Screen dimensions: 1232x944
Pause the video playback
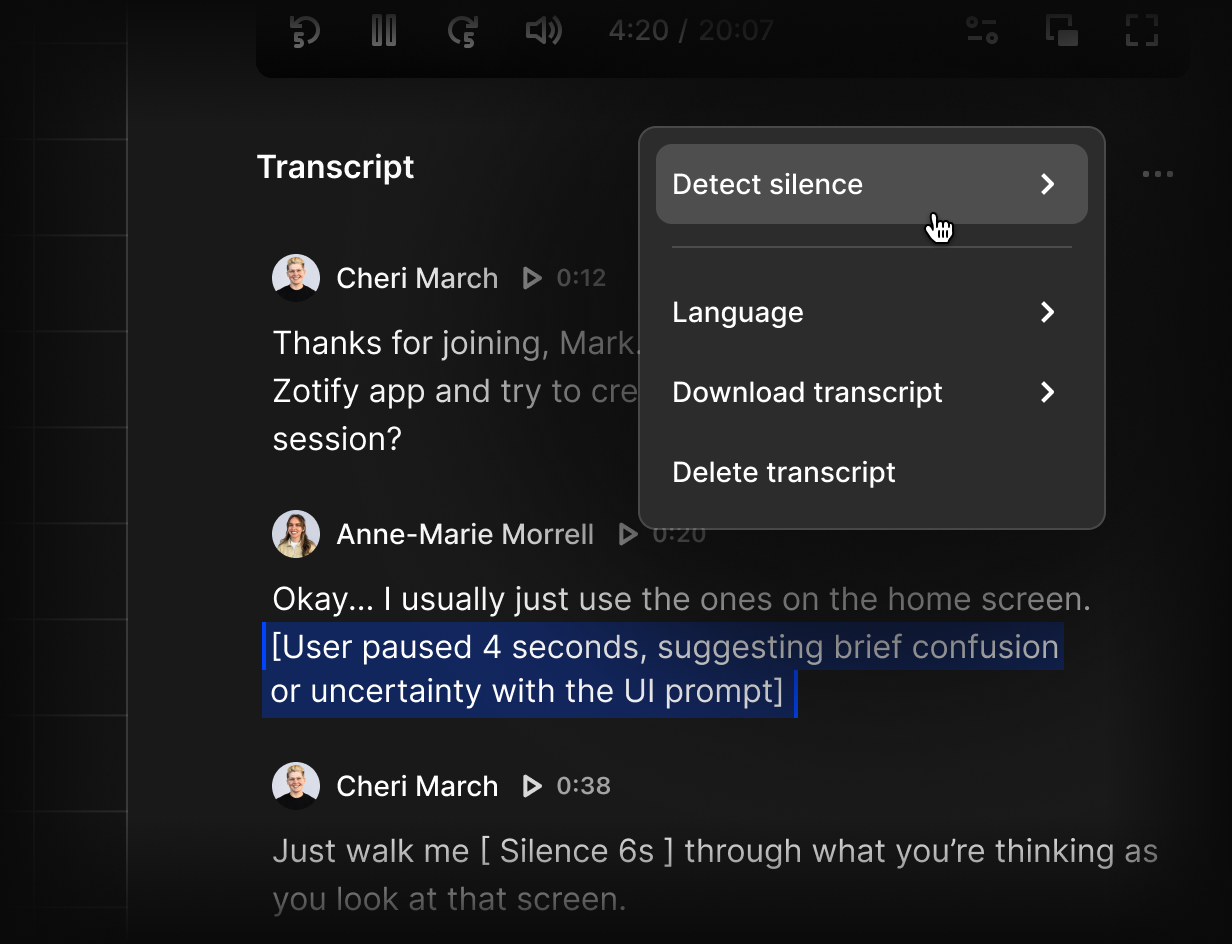point(384,30)
